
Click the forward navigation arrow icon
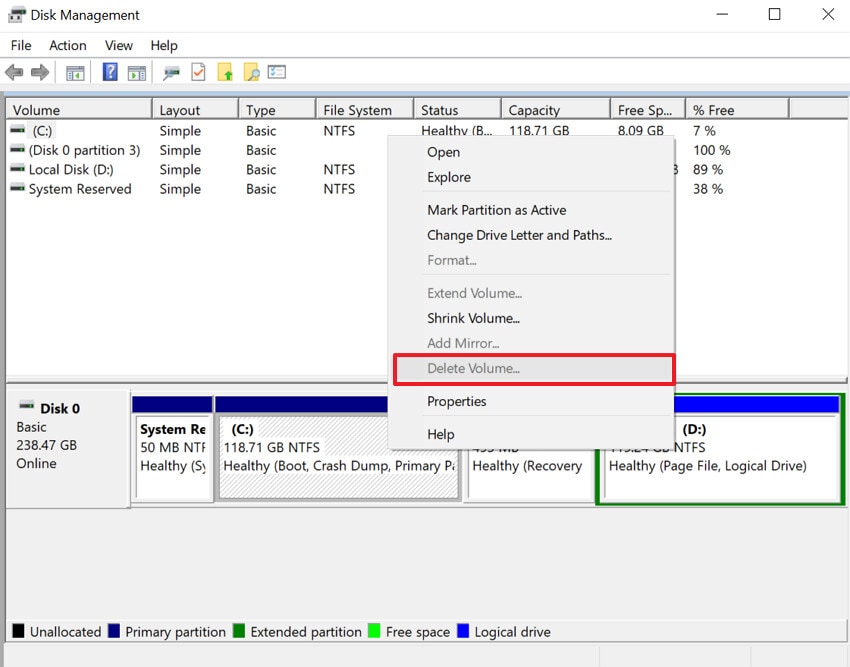39,72
